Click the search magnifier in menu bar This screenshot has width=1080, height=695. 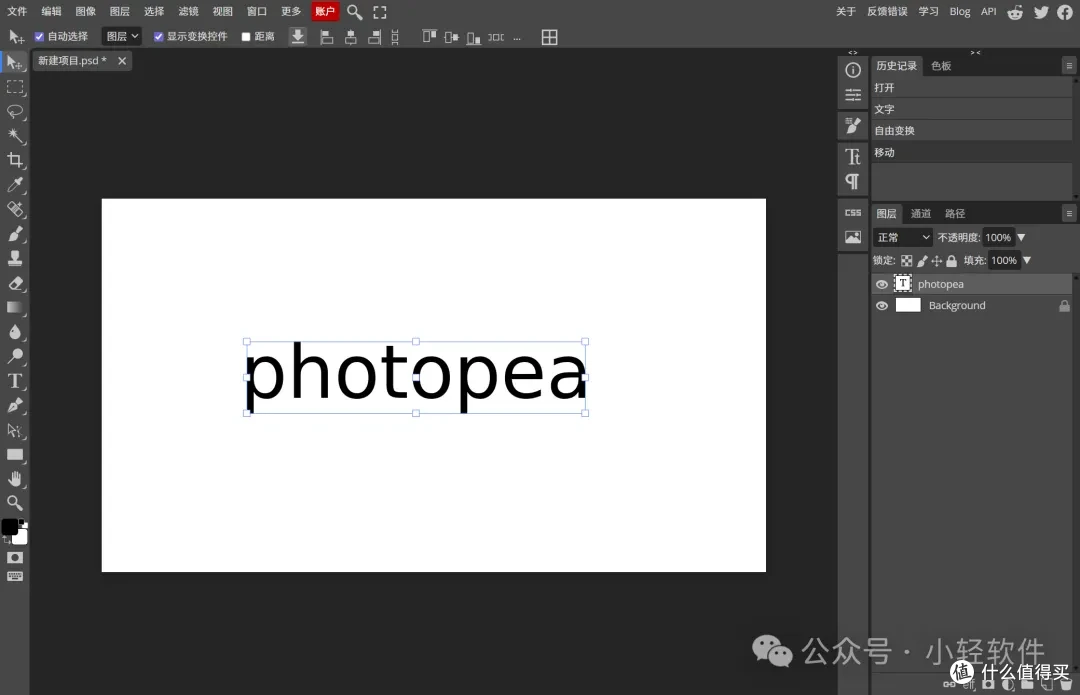tap(354, 12)
